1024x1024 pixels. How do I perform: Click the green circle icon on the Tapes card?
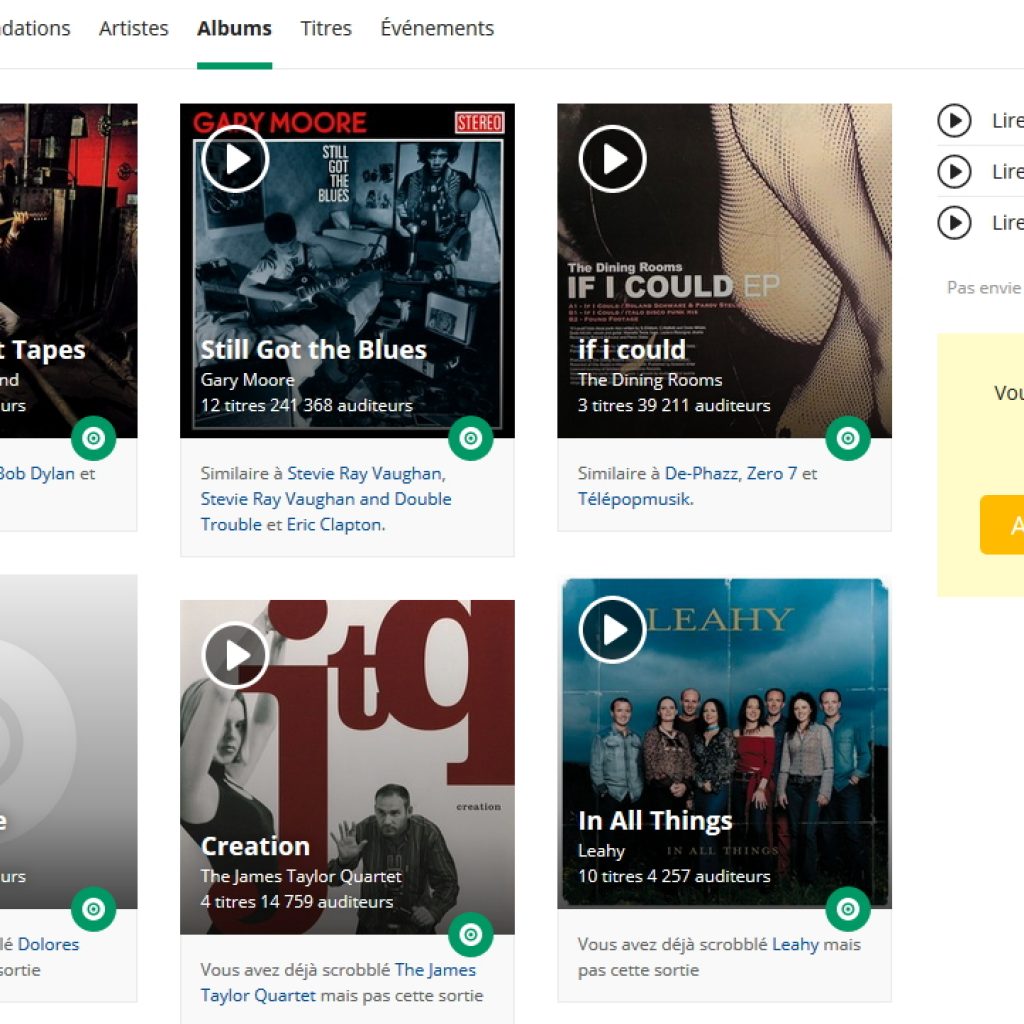tap(93, 438)
